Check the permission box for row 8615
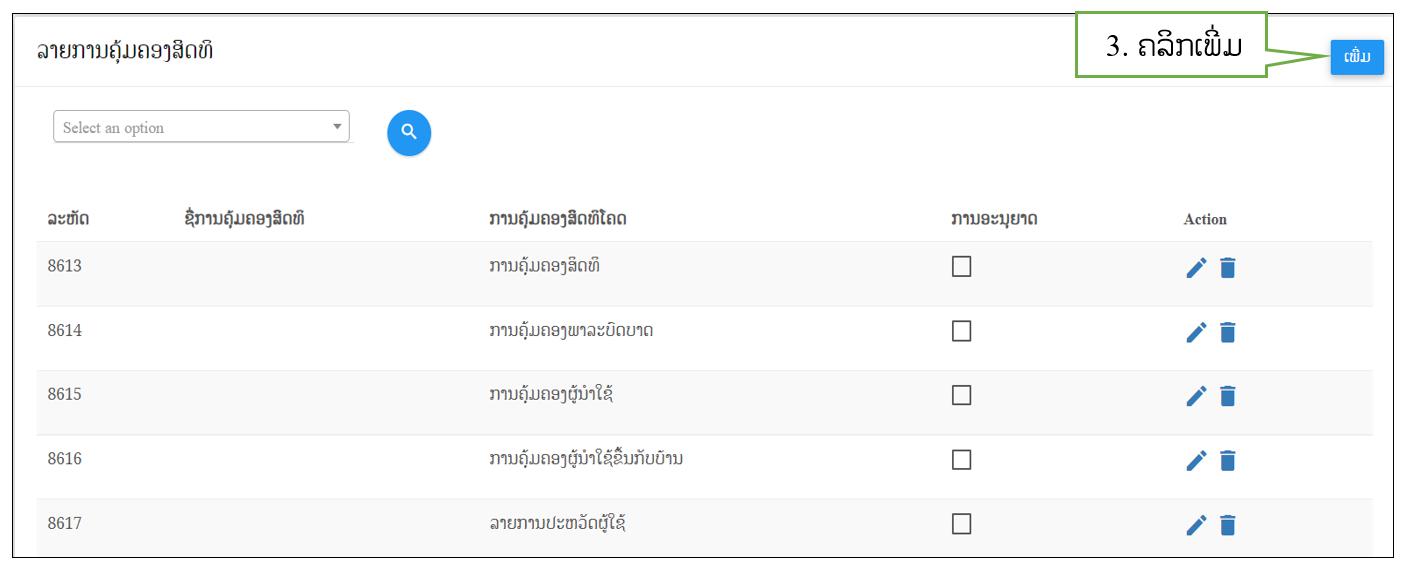The height and width of the screenshot is (567, 1405). [962, 395]
